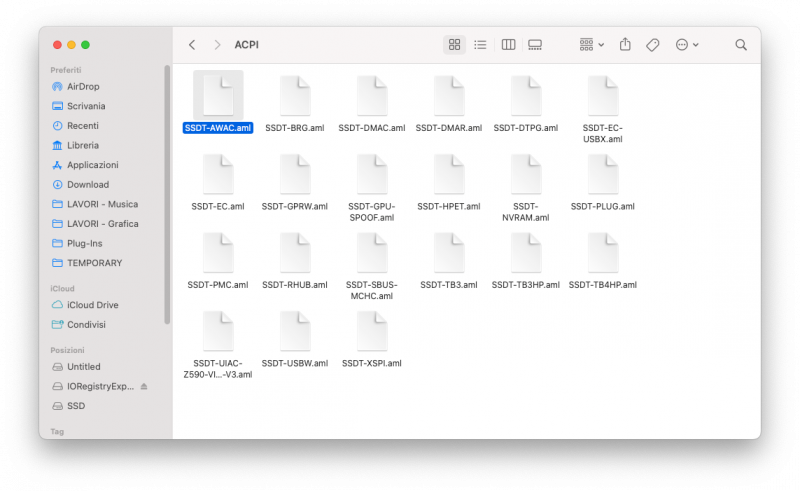Click the SSDT-RHUB.aml file name

coord(295,285)
